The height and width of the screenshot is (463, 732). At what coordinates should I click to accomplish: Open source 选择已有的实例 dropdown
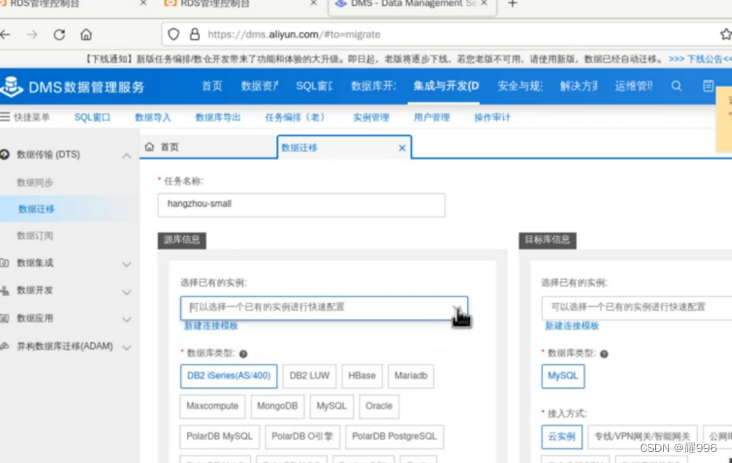coord(324,308)
